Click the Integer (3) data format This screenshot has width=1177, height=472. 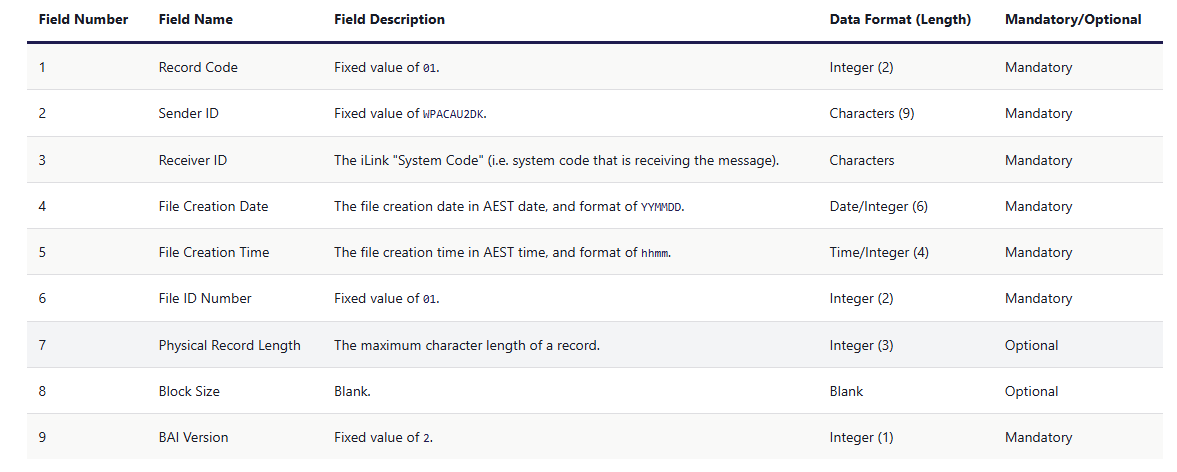[861, 345]
